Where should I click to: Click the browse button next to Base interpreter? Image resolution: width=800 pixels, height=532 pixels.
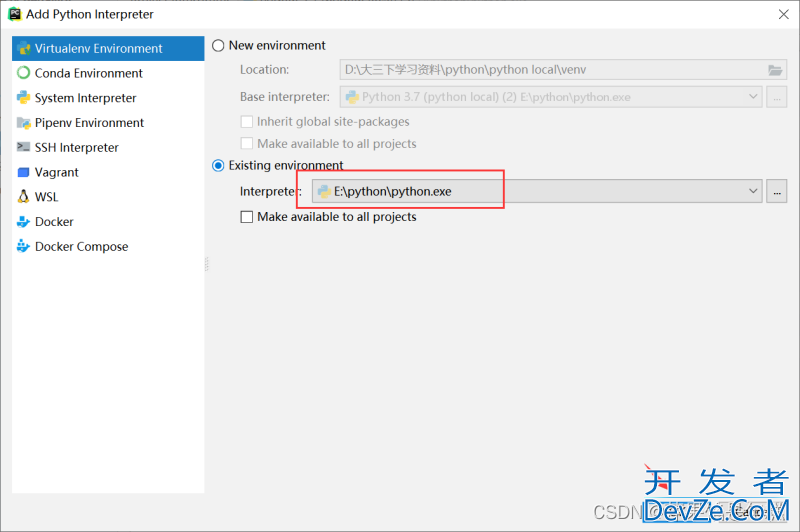point(777,97)
